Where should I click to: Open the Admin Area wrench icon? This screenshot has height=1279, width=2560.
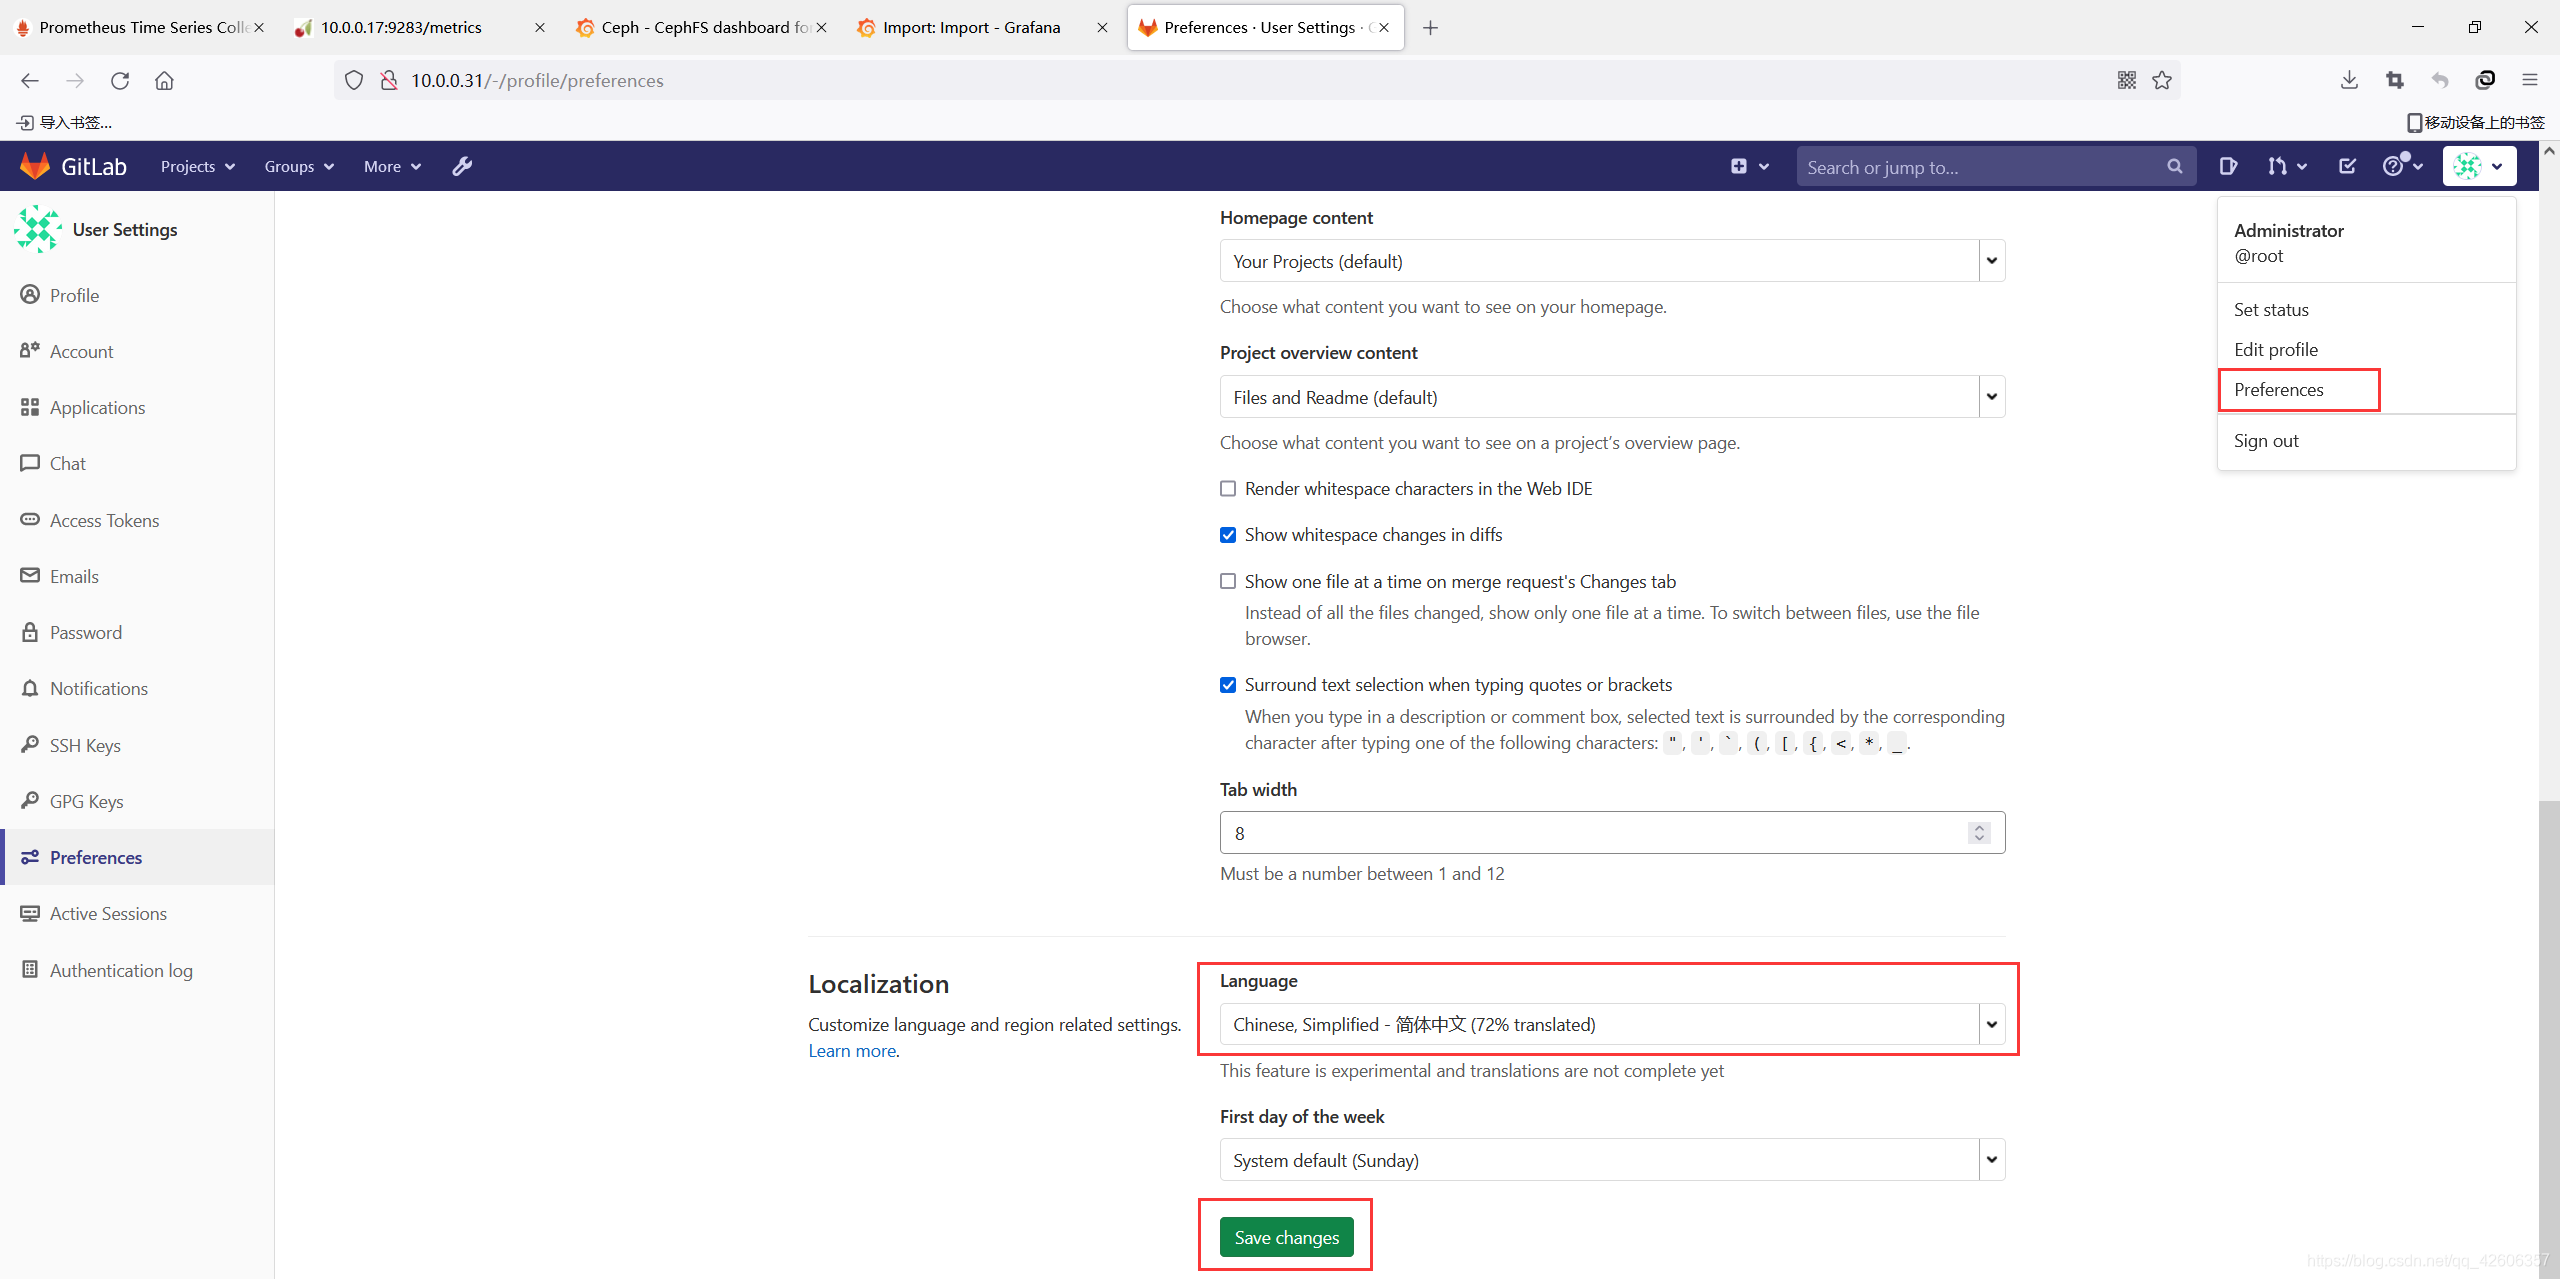click(x=461, y=166)
